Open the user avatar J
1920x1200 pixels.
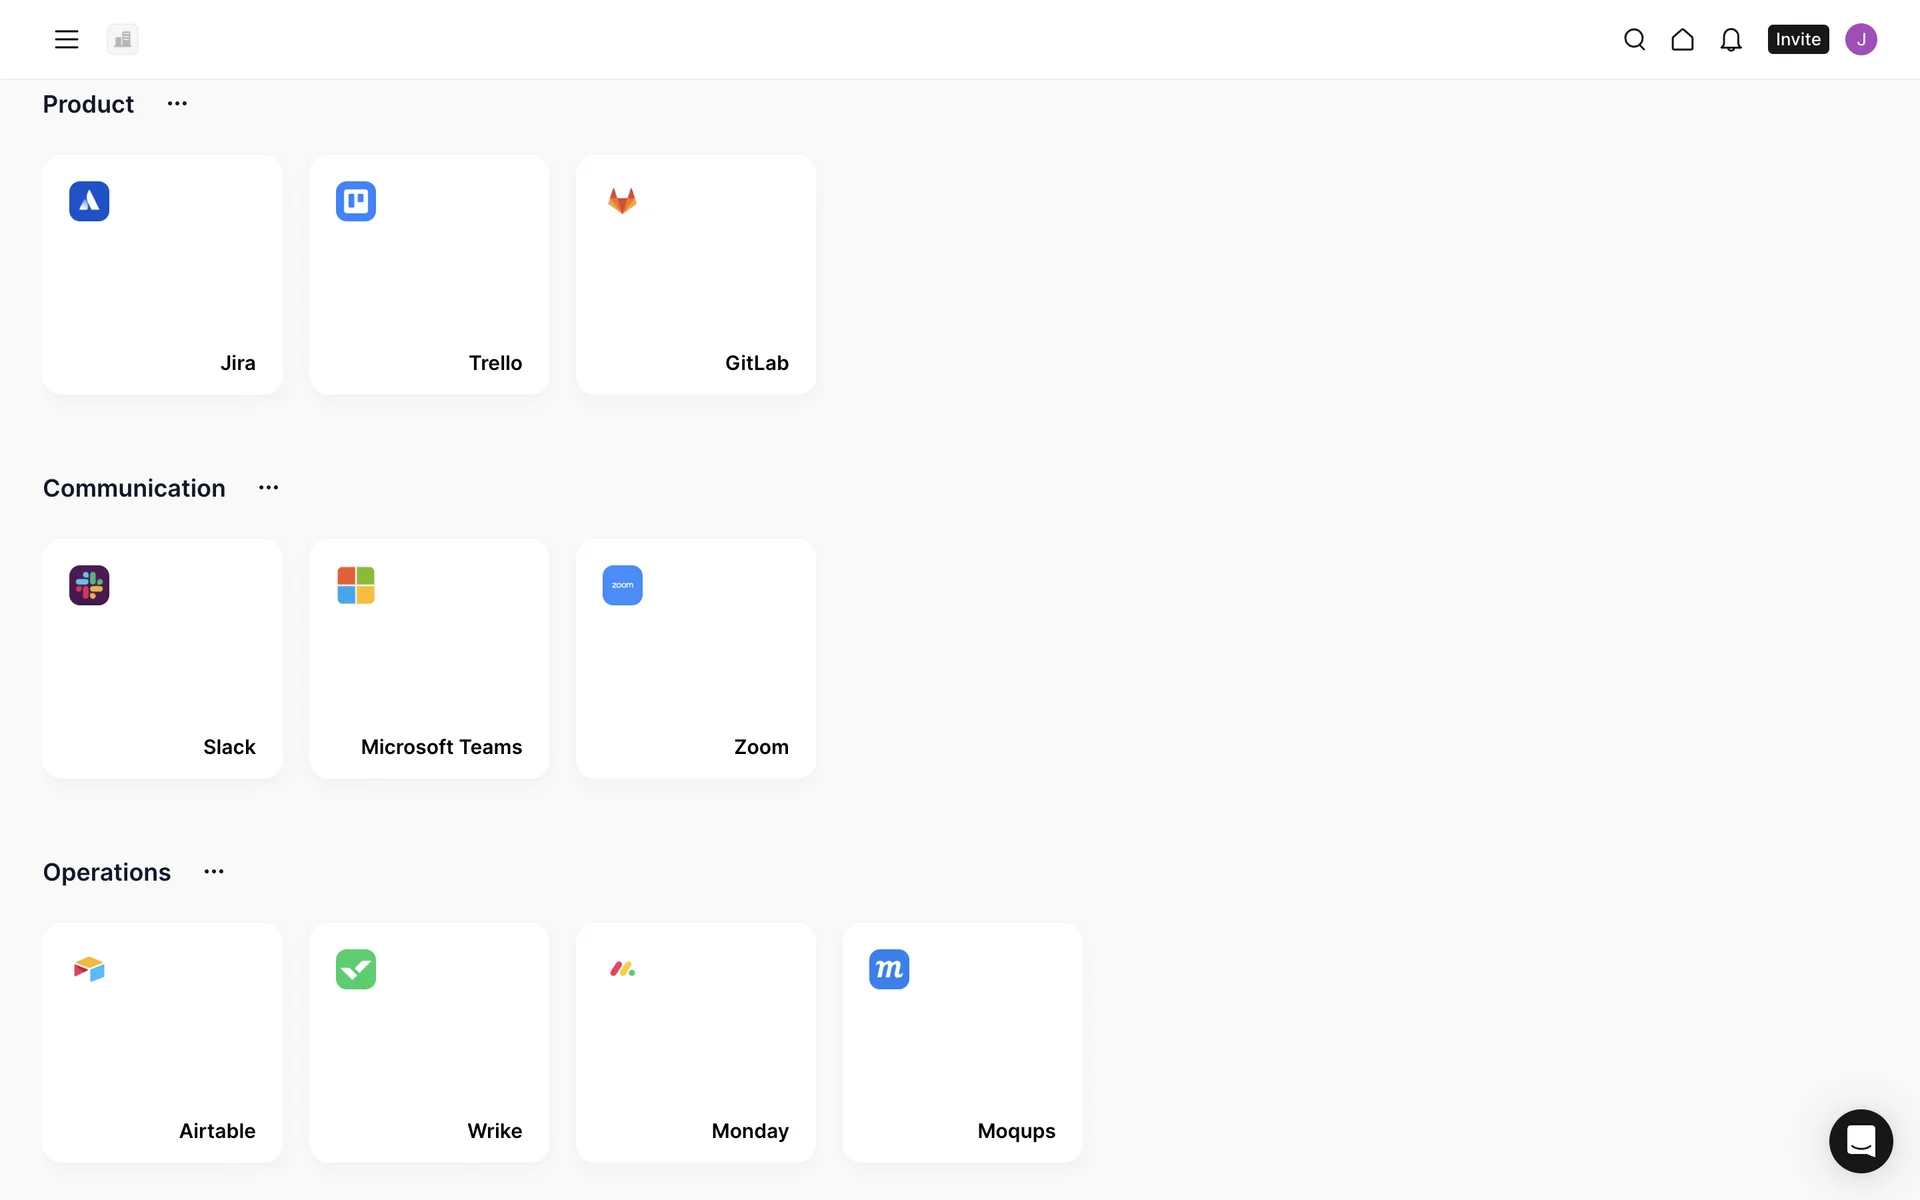(1861, 39)
